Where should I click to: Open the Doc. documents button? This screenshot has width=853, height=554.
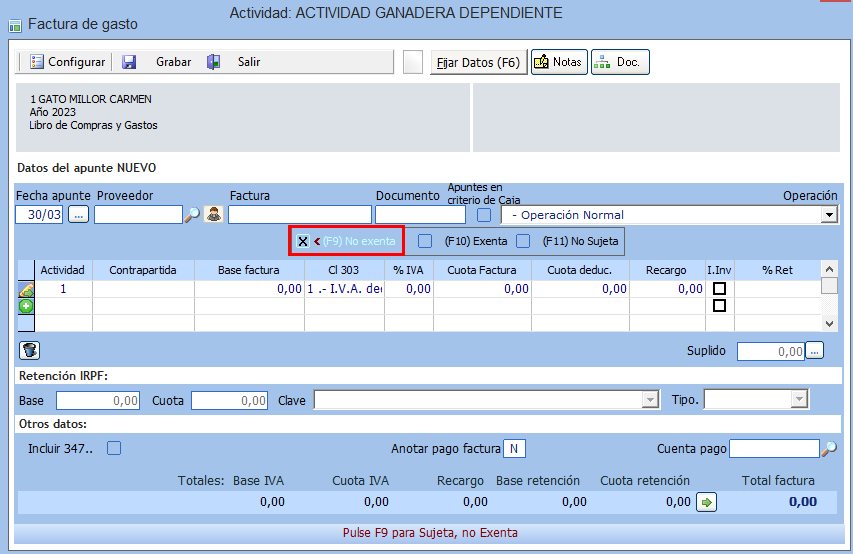coord(619,62)
